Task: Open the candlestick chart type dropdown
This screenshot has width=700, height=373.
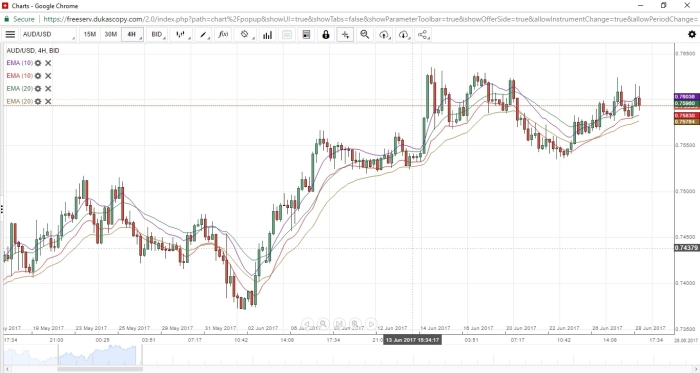Action: 181,34
